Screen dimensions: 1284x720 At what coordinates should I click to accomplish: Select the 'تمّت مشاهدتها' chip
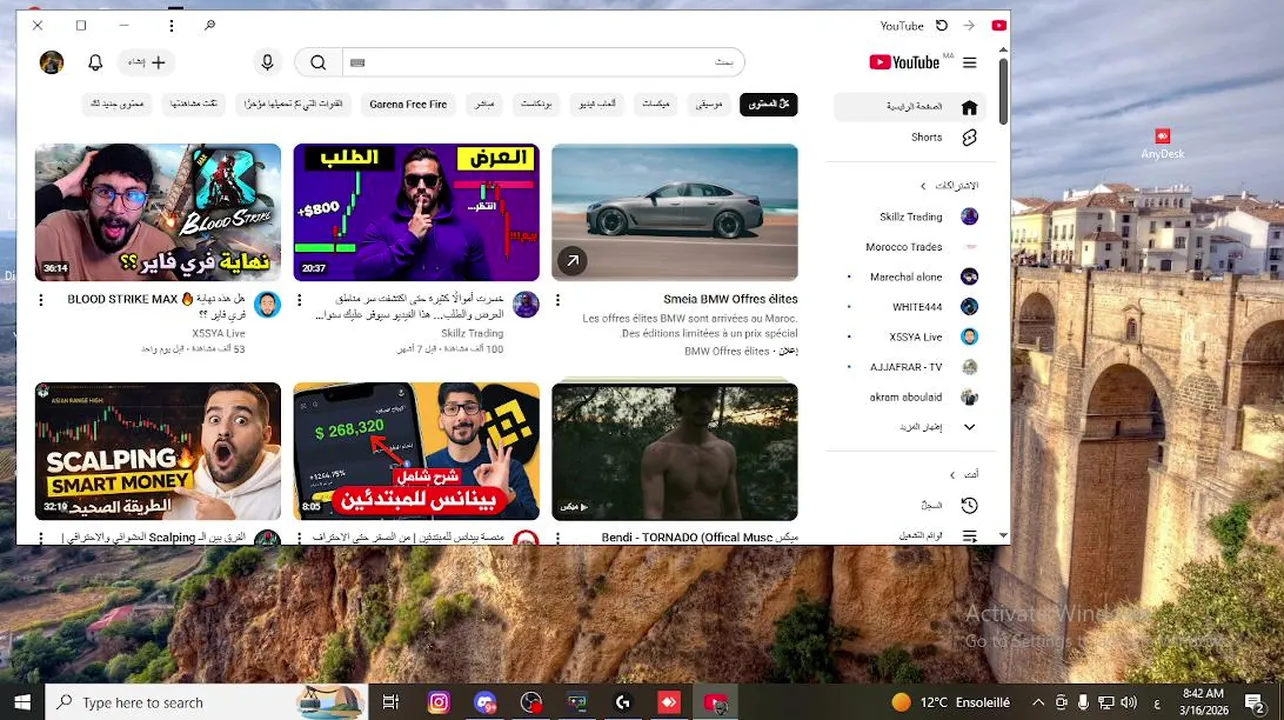(x=194, y=104)
